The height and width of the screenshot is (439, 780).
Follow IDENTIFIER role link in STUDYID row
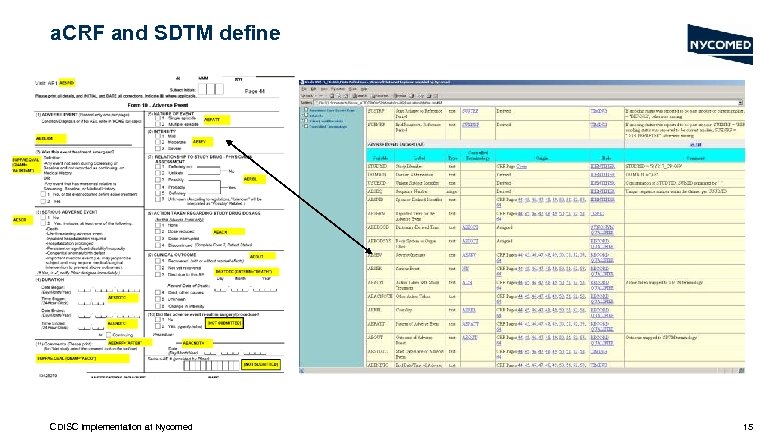[602, 167]
